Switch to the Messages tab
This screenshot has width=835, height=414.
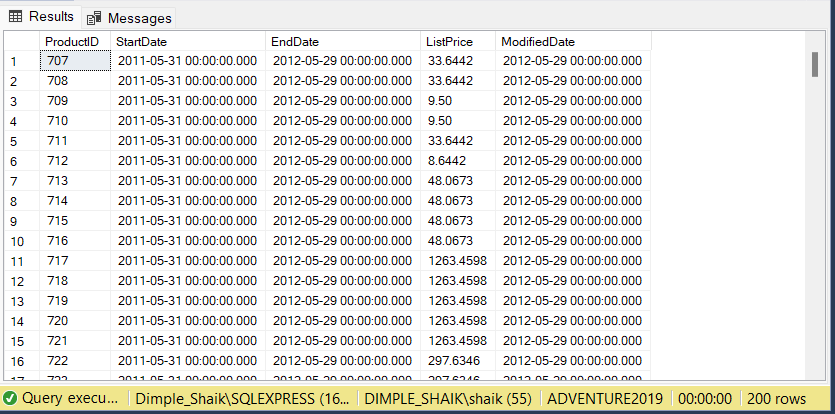click(129, 18)
